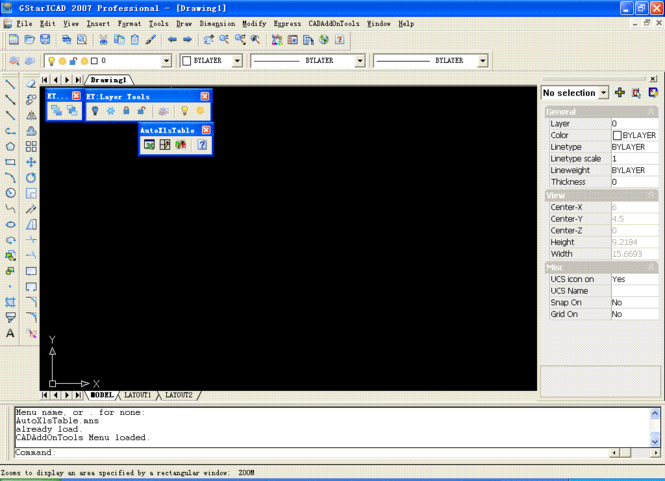665x481 pixels.
Task: Select the Erase tool
Action: click(x=31, y=84)
